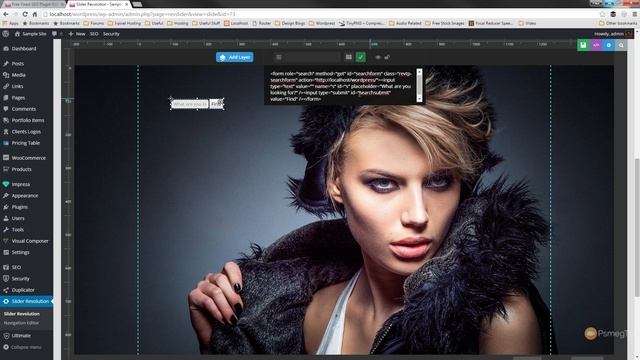Image resolution: width=640 pixels, height=360 pixels.
Task: Click the Slider Revolution sidebar item
Action: [x=27, y=301]
